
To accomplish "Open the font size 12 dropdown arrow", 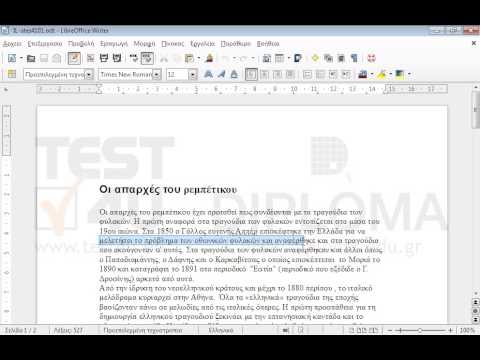I will (193, 74).
